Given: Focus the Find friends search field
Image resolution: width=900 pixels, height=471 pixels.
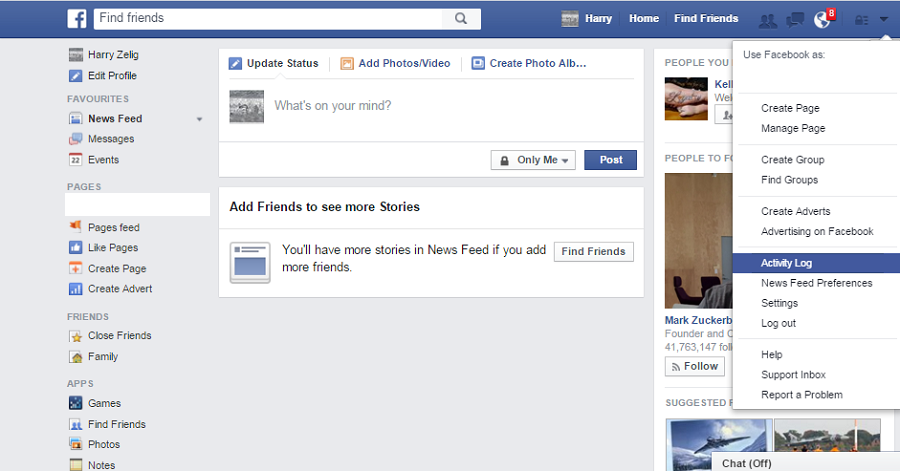Looking at the screenshot, I should 268,18.
